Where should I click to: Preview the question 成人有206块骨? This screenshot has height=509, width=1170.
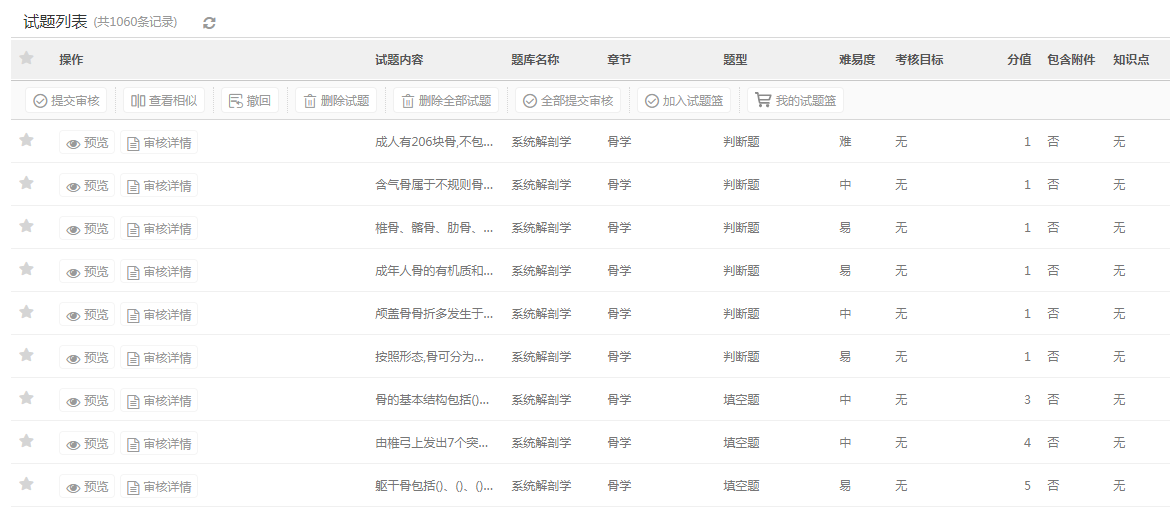(x=87, y=143)
